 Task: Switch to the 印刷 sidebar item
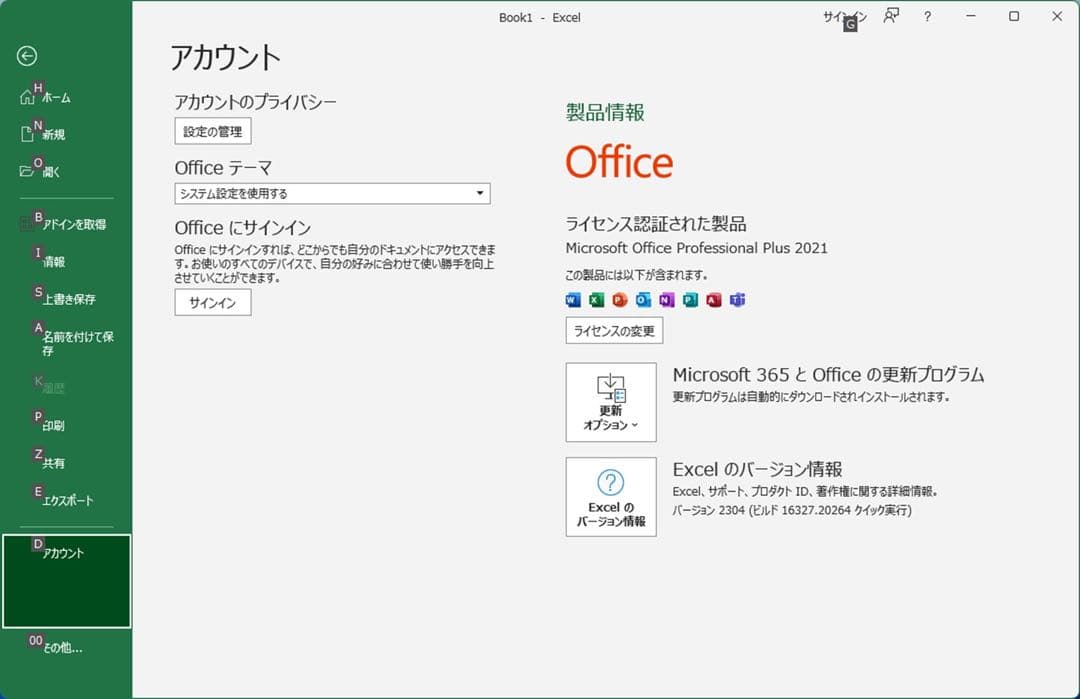(x=55, y=424)
